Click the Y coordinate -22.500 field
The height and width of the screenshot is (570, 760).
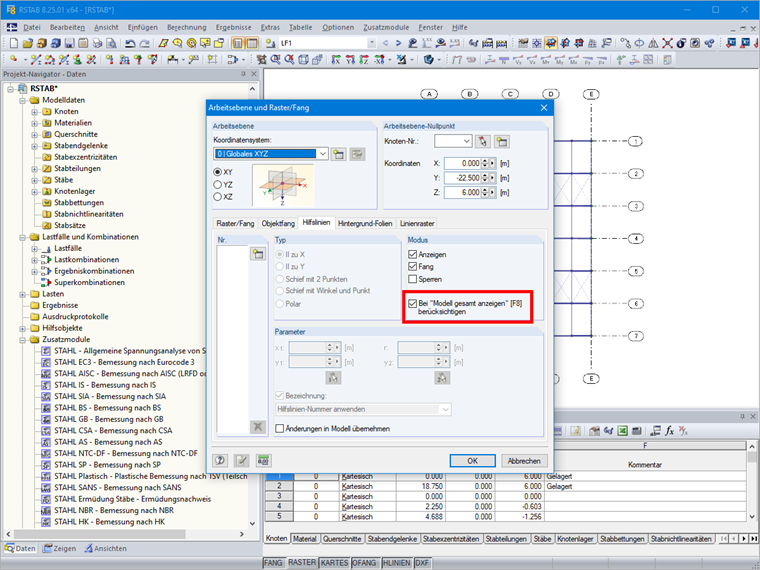pyautogui.click(x=462, y=178)
